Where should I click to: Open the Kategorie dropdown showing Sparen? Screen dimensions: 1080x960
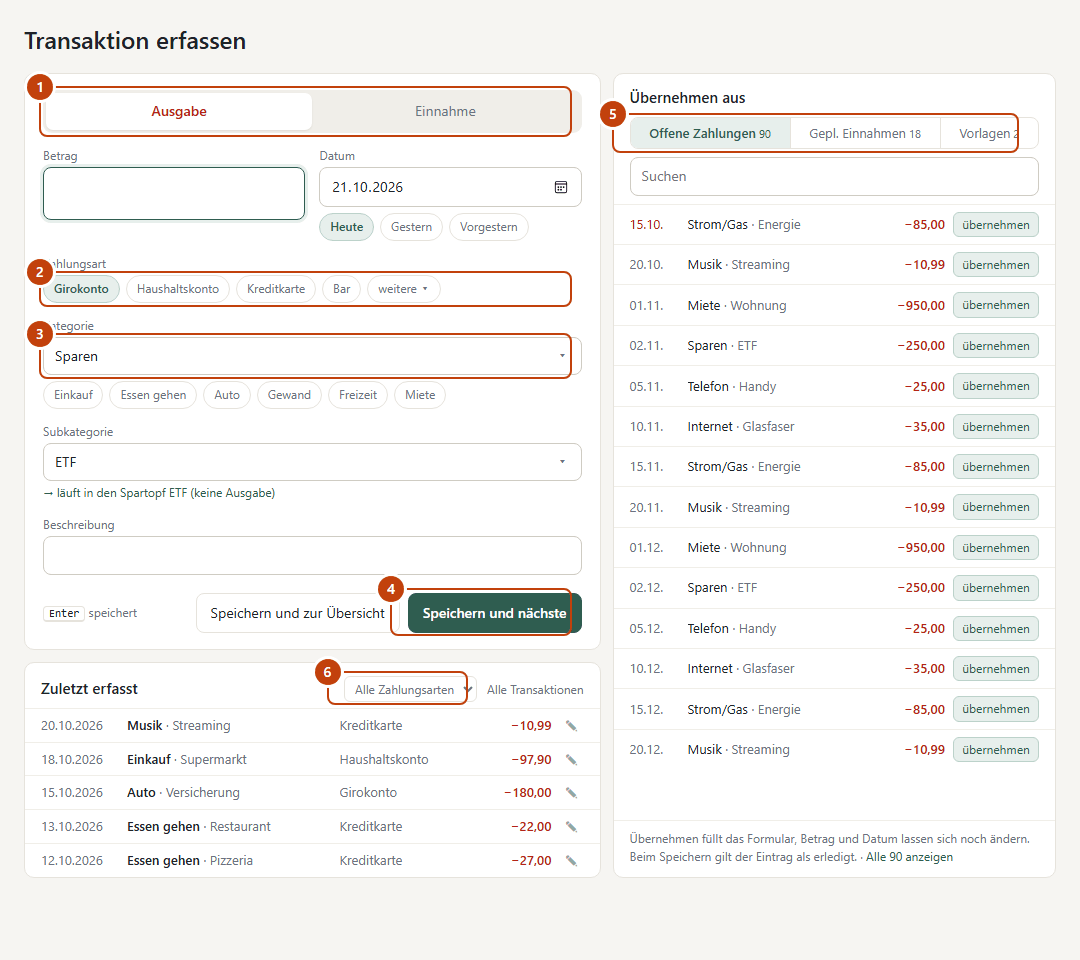312,357
